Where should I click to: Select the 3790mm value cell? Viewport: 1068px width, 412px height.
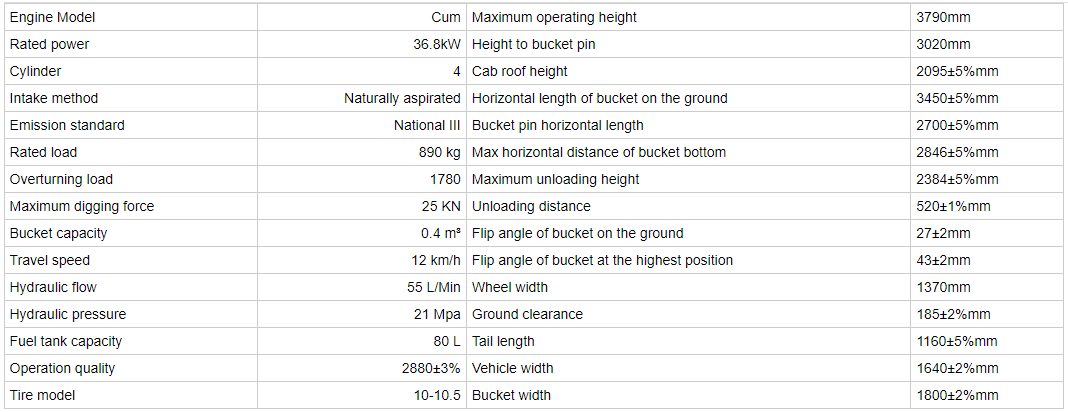(988, 18)
